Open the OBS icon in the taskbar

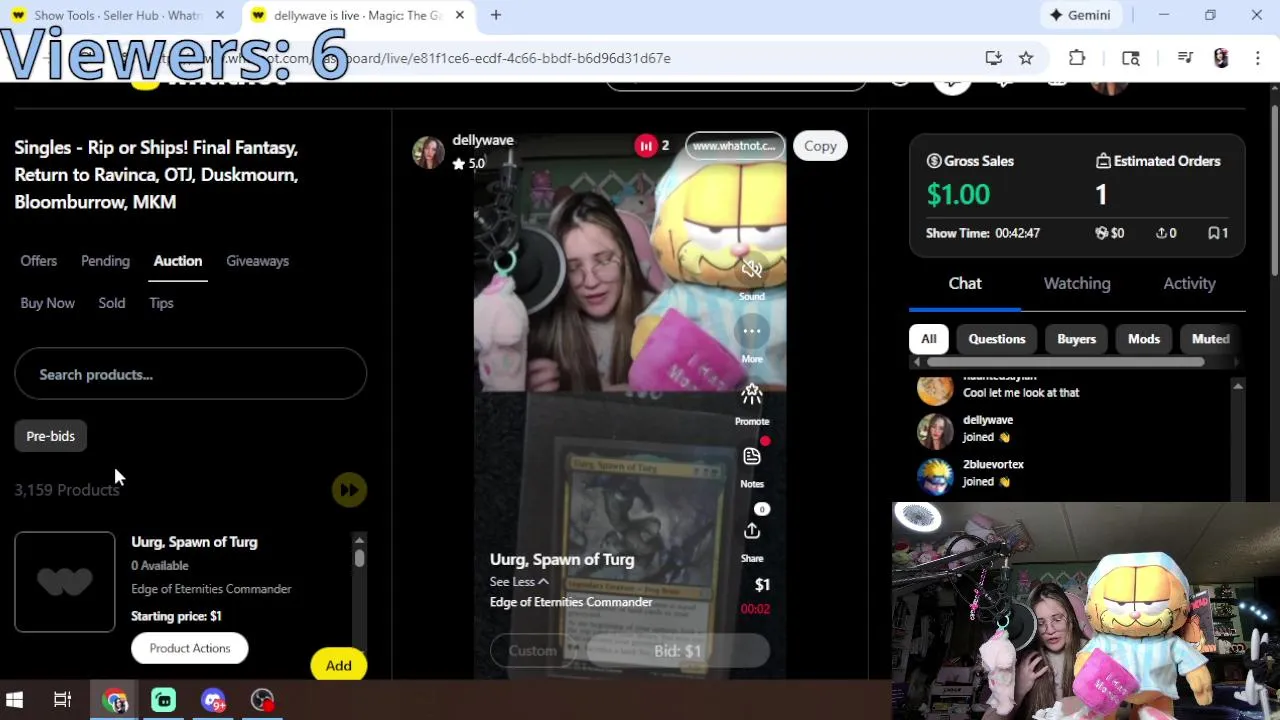coord(262,700)
